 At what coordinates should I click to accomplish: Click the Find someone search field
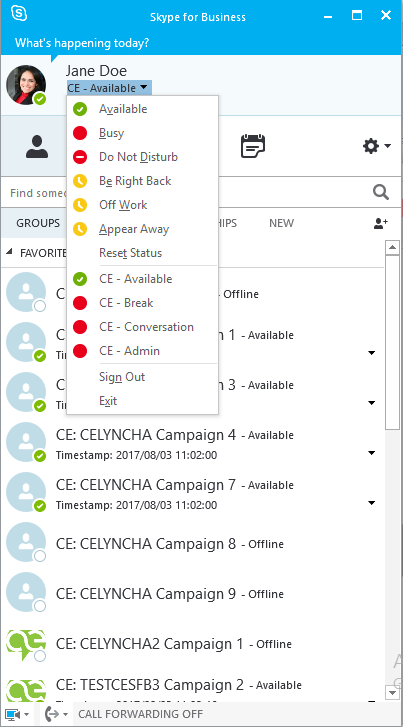pyautogui.click(x=186, y=192)
